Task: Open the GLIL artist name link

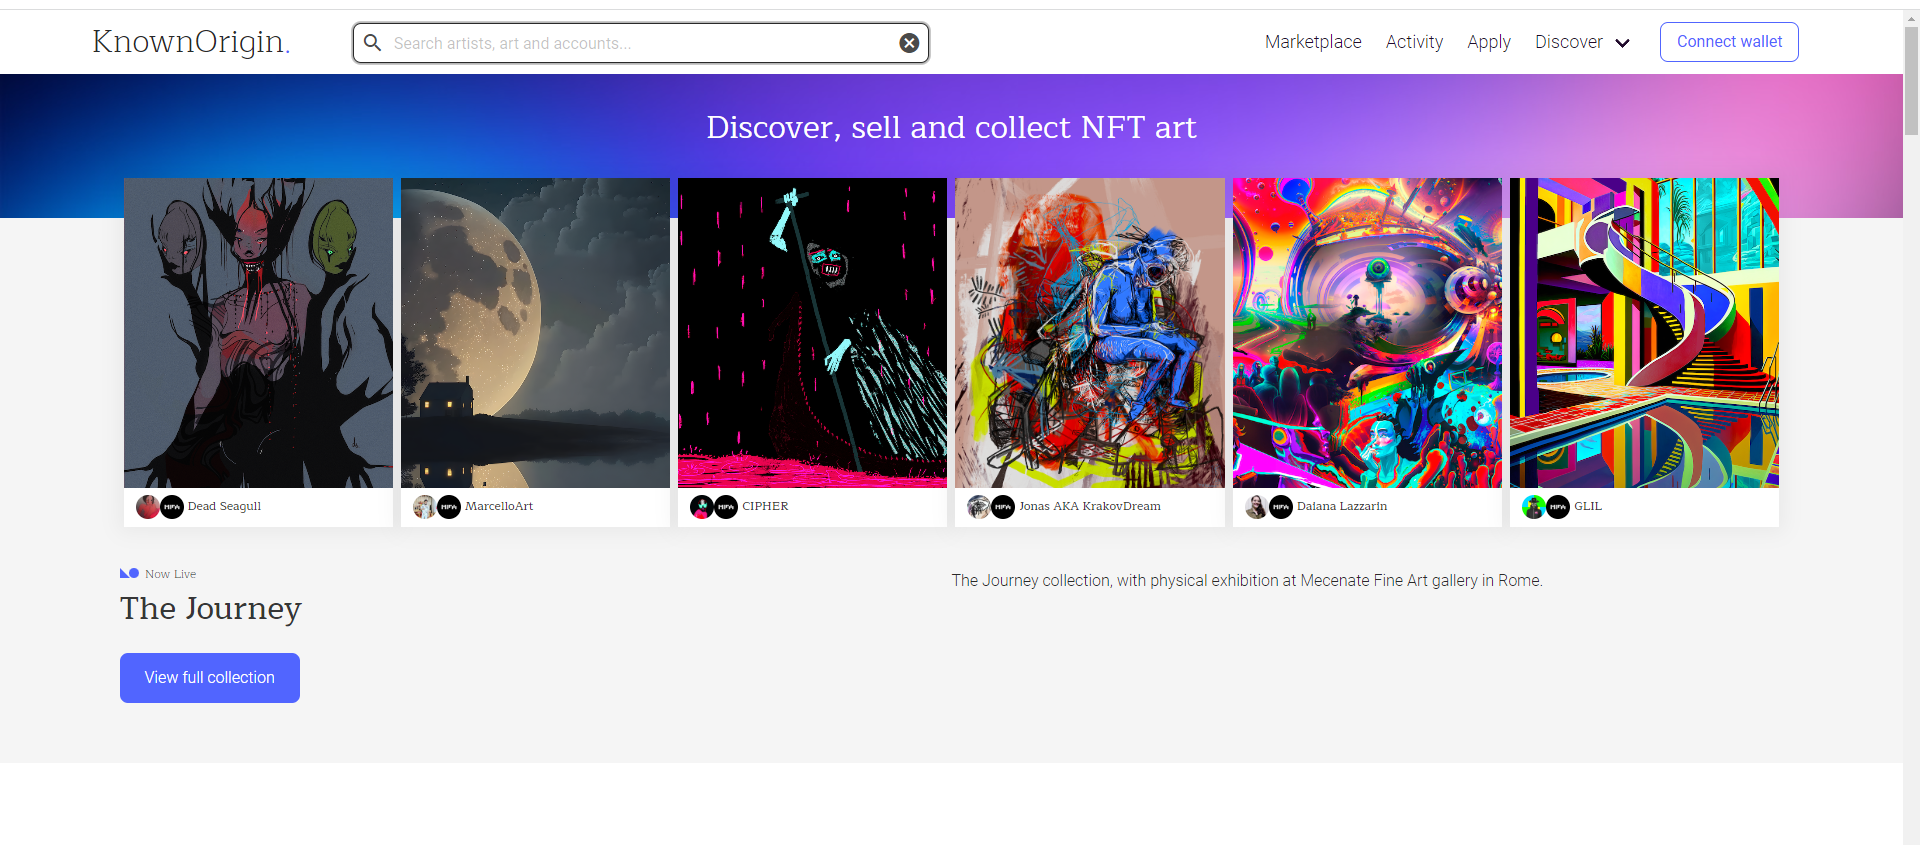Action: click(1588, 506)
